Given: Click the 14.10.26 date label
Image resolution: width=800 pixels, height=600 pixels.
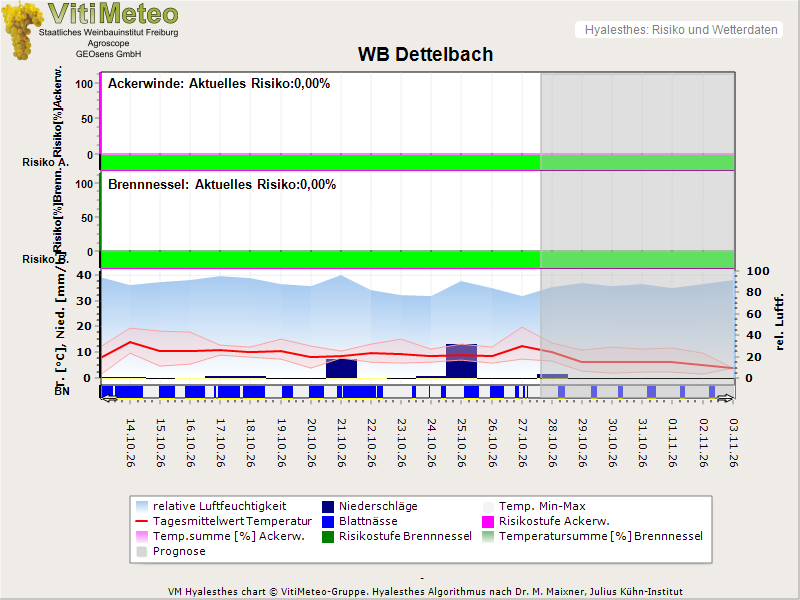Looking at the screenshot, I should tap(130, 443).
